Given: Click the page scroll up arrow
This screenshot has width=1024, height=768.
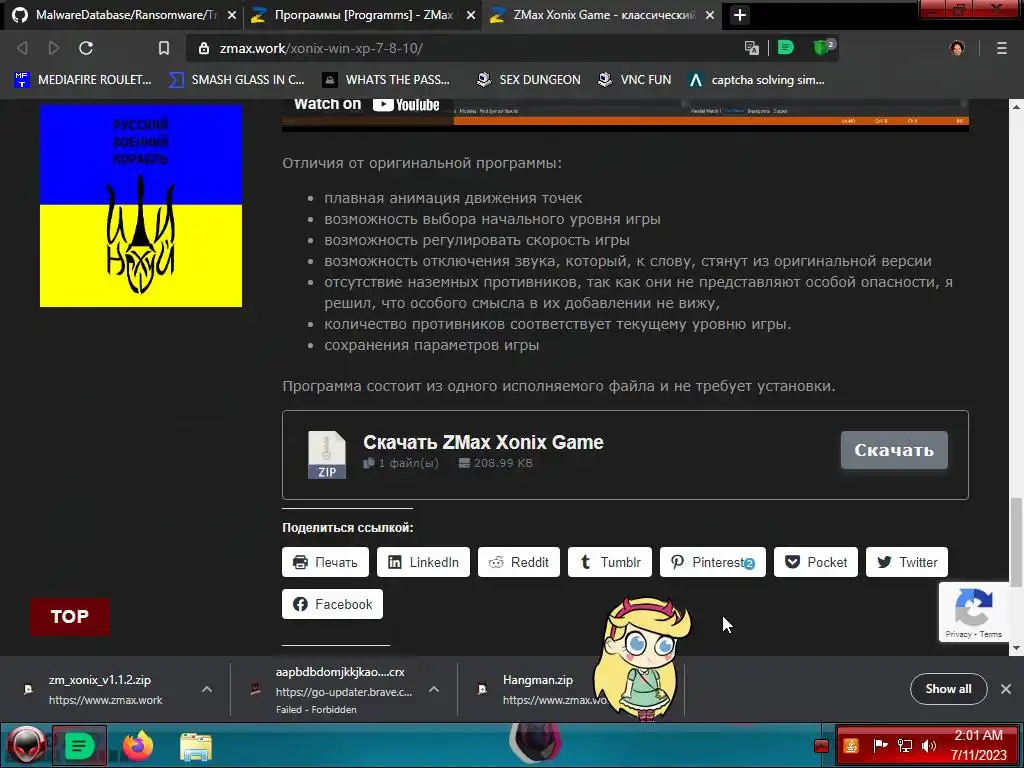Looking at the screenshot, I should [x=1016, y=106].
